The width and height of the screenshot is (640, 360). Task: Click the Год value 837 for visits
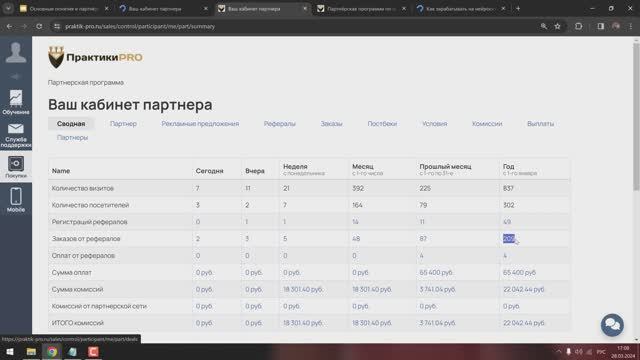[508, 188]
